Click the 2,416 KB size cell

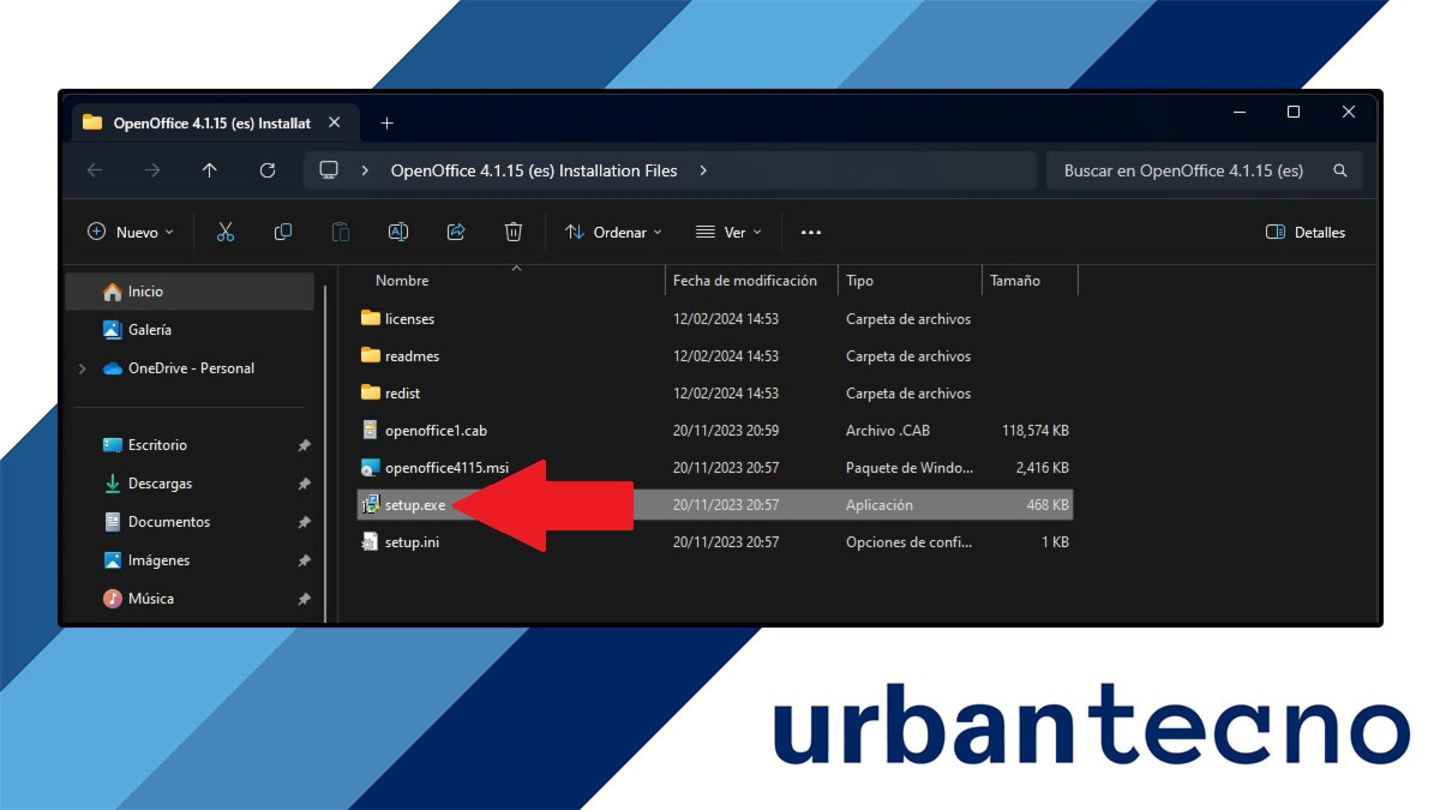coord(1042,467)
